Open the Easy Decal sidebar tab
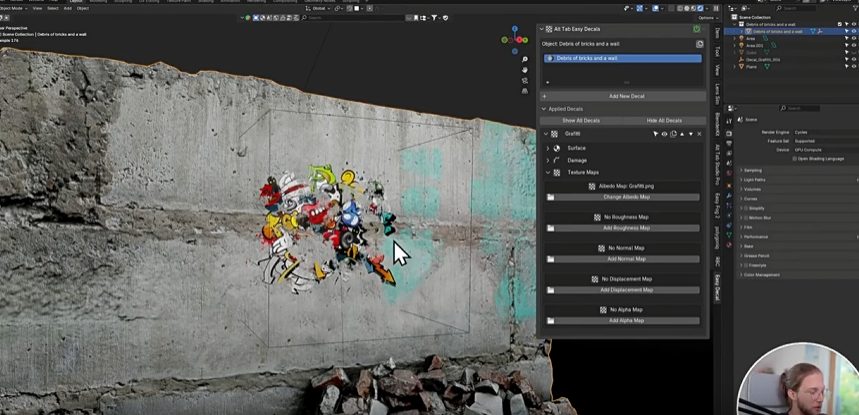Screen dimensions: 859x415 (716, 288)
